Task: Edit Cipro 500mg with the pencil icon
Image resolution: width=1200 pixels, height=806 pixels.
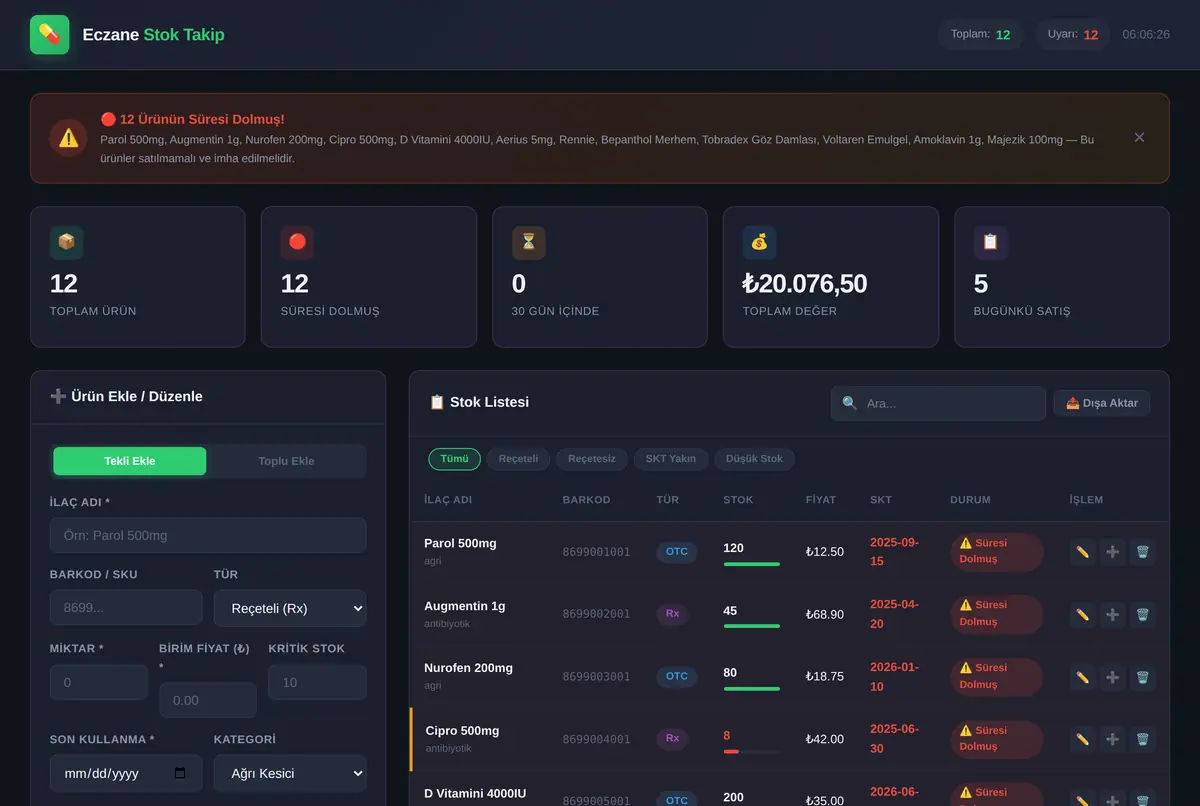Action: tap(1082, 739)
